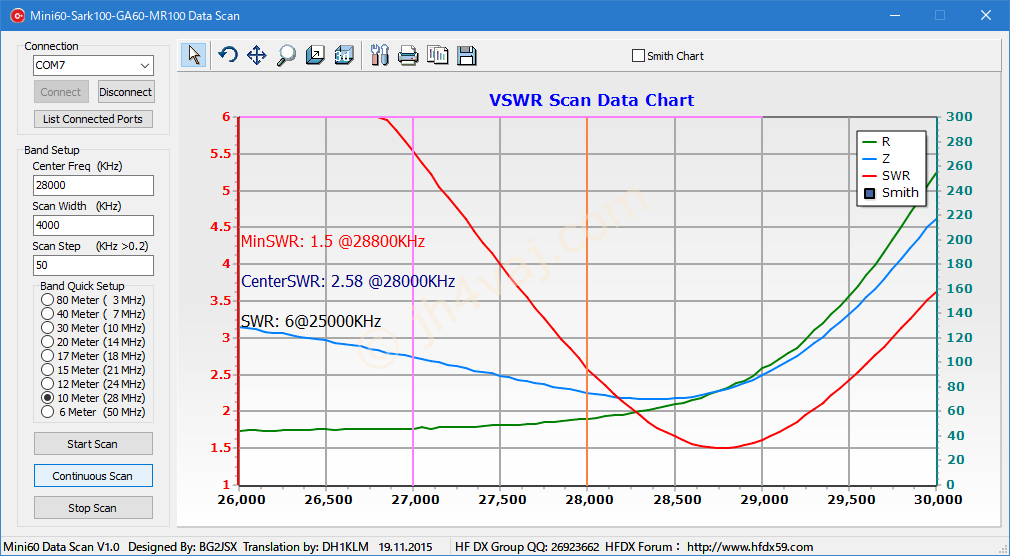The width and height of the screenshot is (1010, 556).
Task: Select 12 Meter (24 MHz) band
Action: [x=47, y=384]
